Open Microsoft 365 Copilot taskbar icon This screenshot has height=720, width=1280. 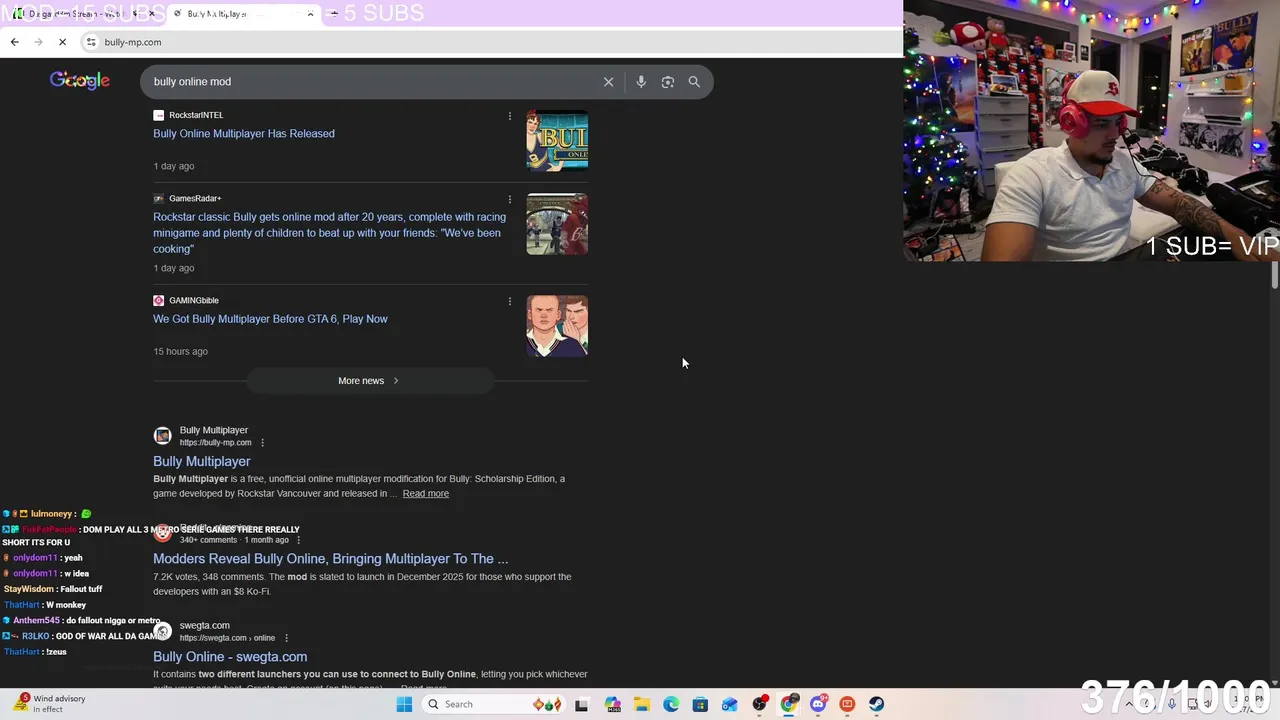click(612, 704)
